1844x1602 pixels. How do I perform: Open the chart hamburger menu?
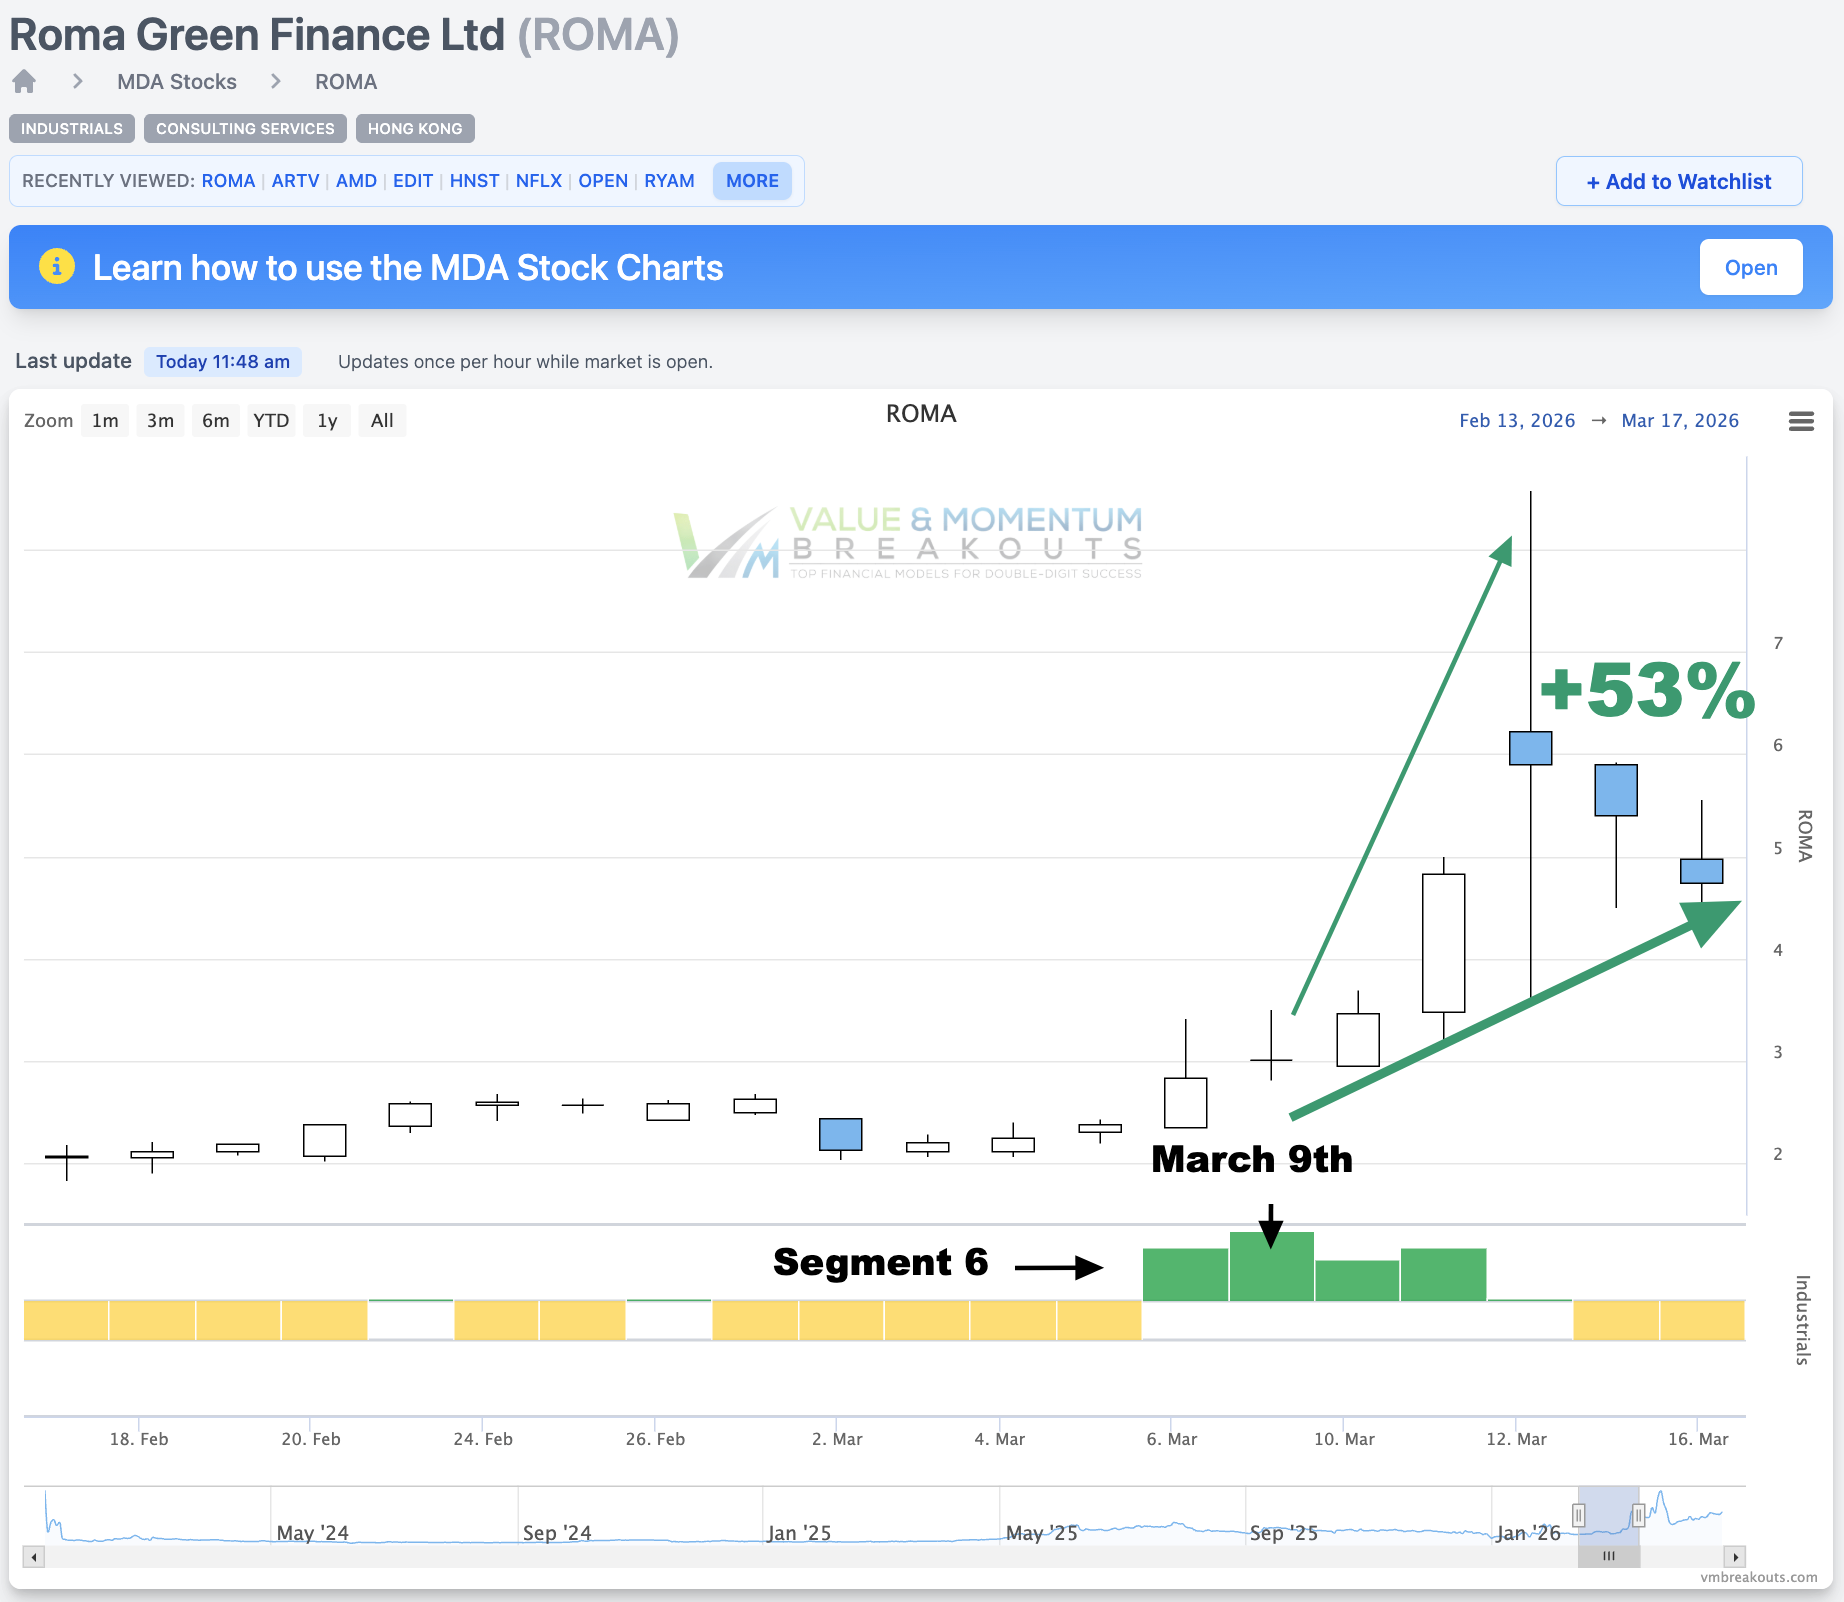point(1801,421)
